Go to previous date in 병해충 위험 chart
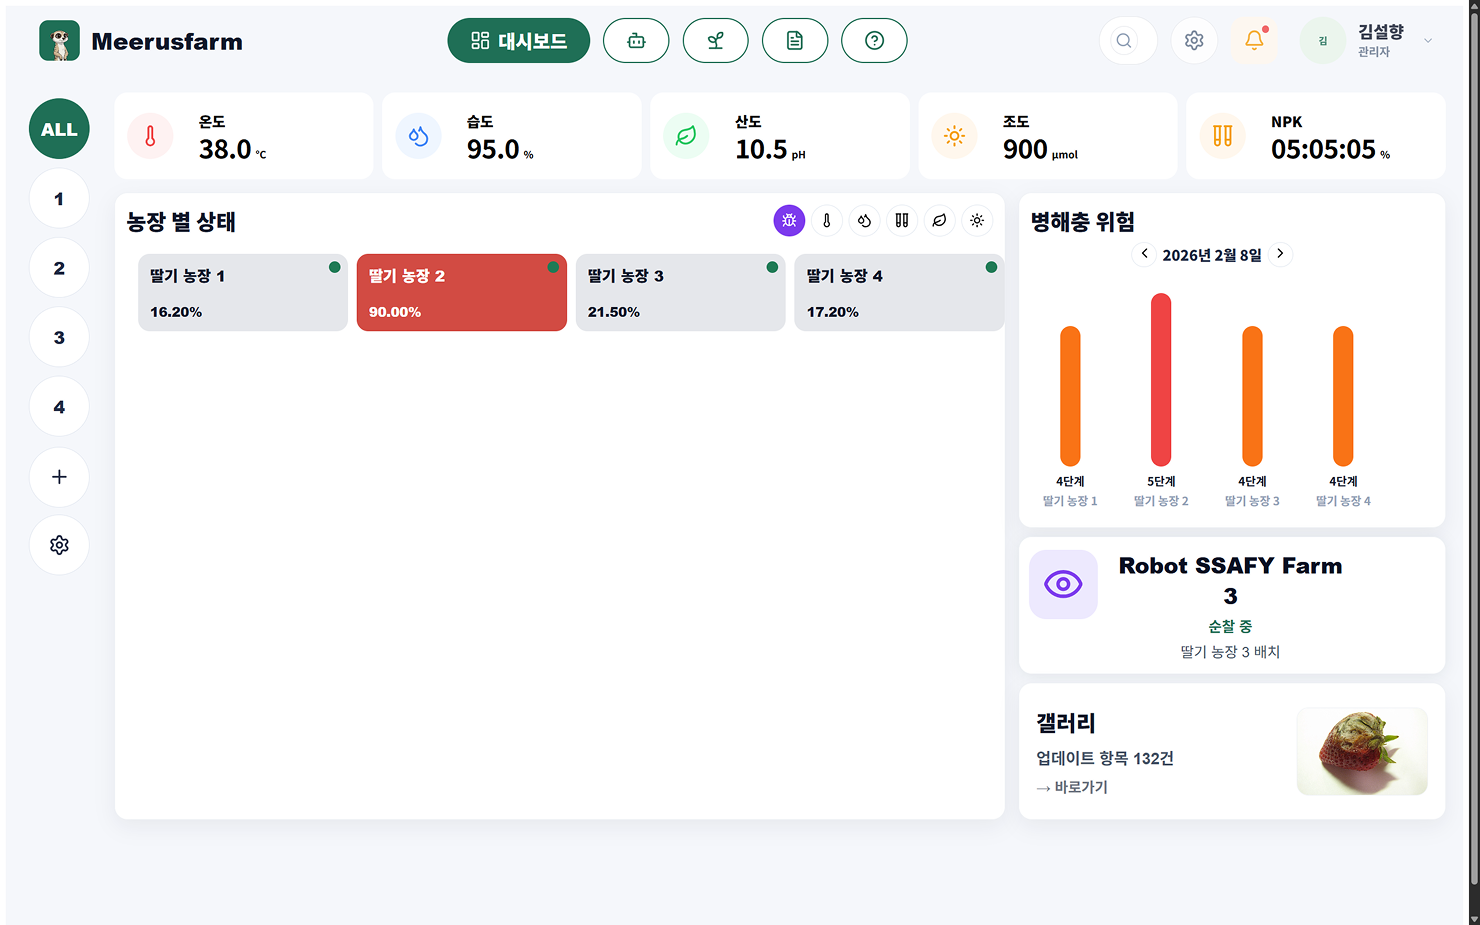Viewport: 1480px width, 925px height. [1144, 254]
